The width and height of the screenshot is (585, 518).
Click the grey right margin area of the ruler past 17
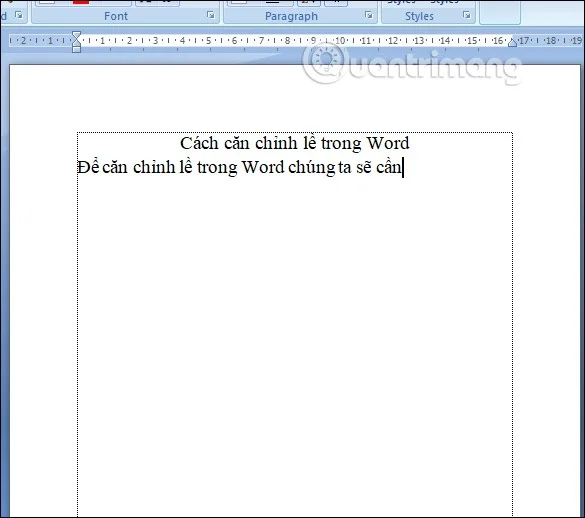548,40
